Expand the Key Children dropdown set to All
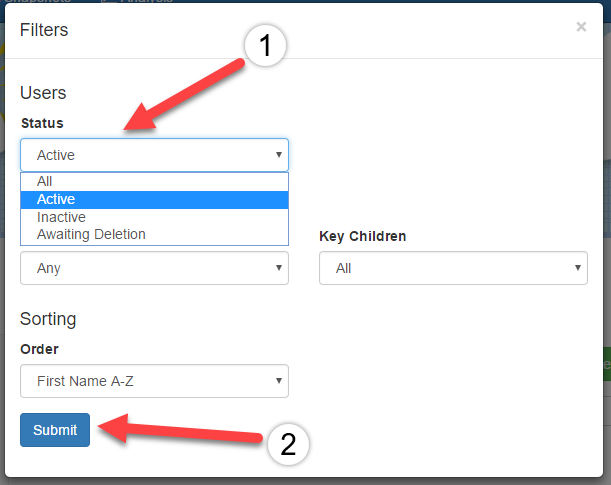This screenshot has width=611, height=485. 453,268
